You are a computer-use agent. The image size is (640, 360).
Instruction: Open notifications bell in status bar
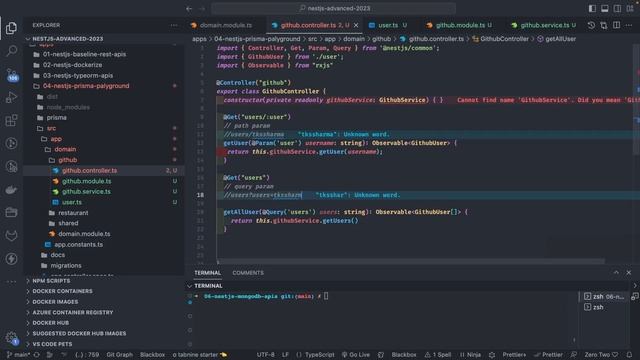(x=629, y=355)
